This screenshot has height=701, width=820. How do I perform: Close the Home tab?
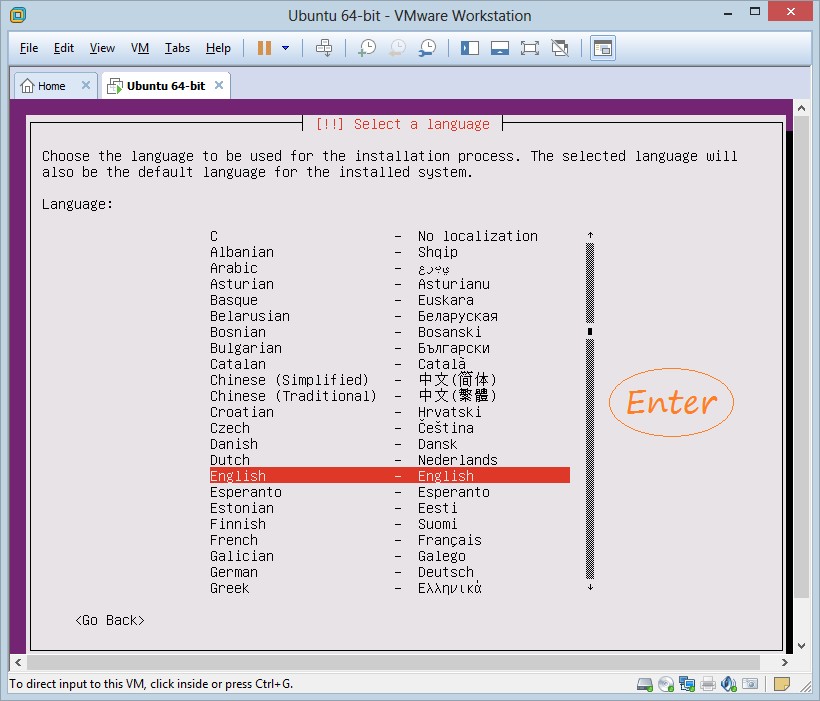coord(86,85)
